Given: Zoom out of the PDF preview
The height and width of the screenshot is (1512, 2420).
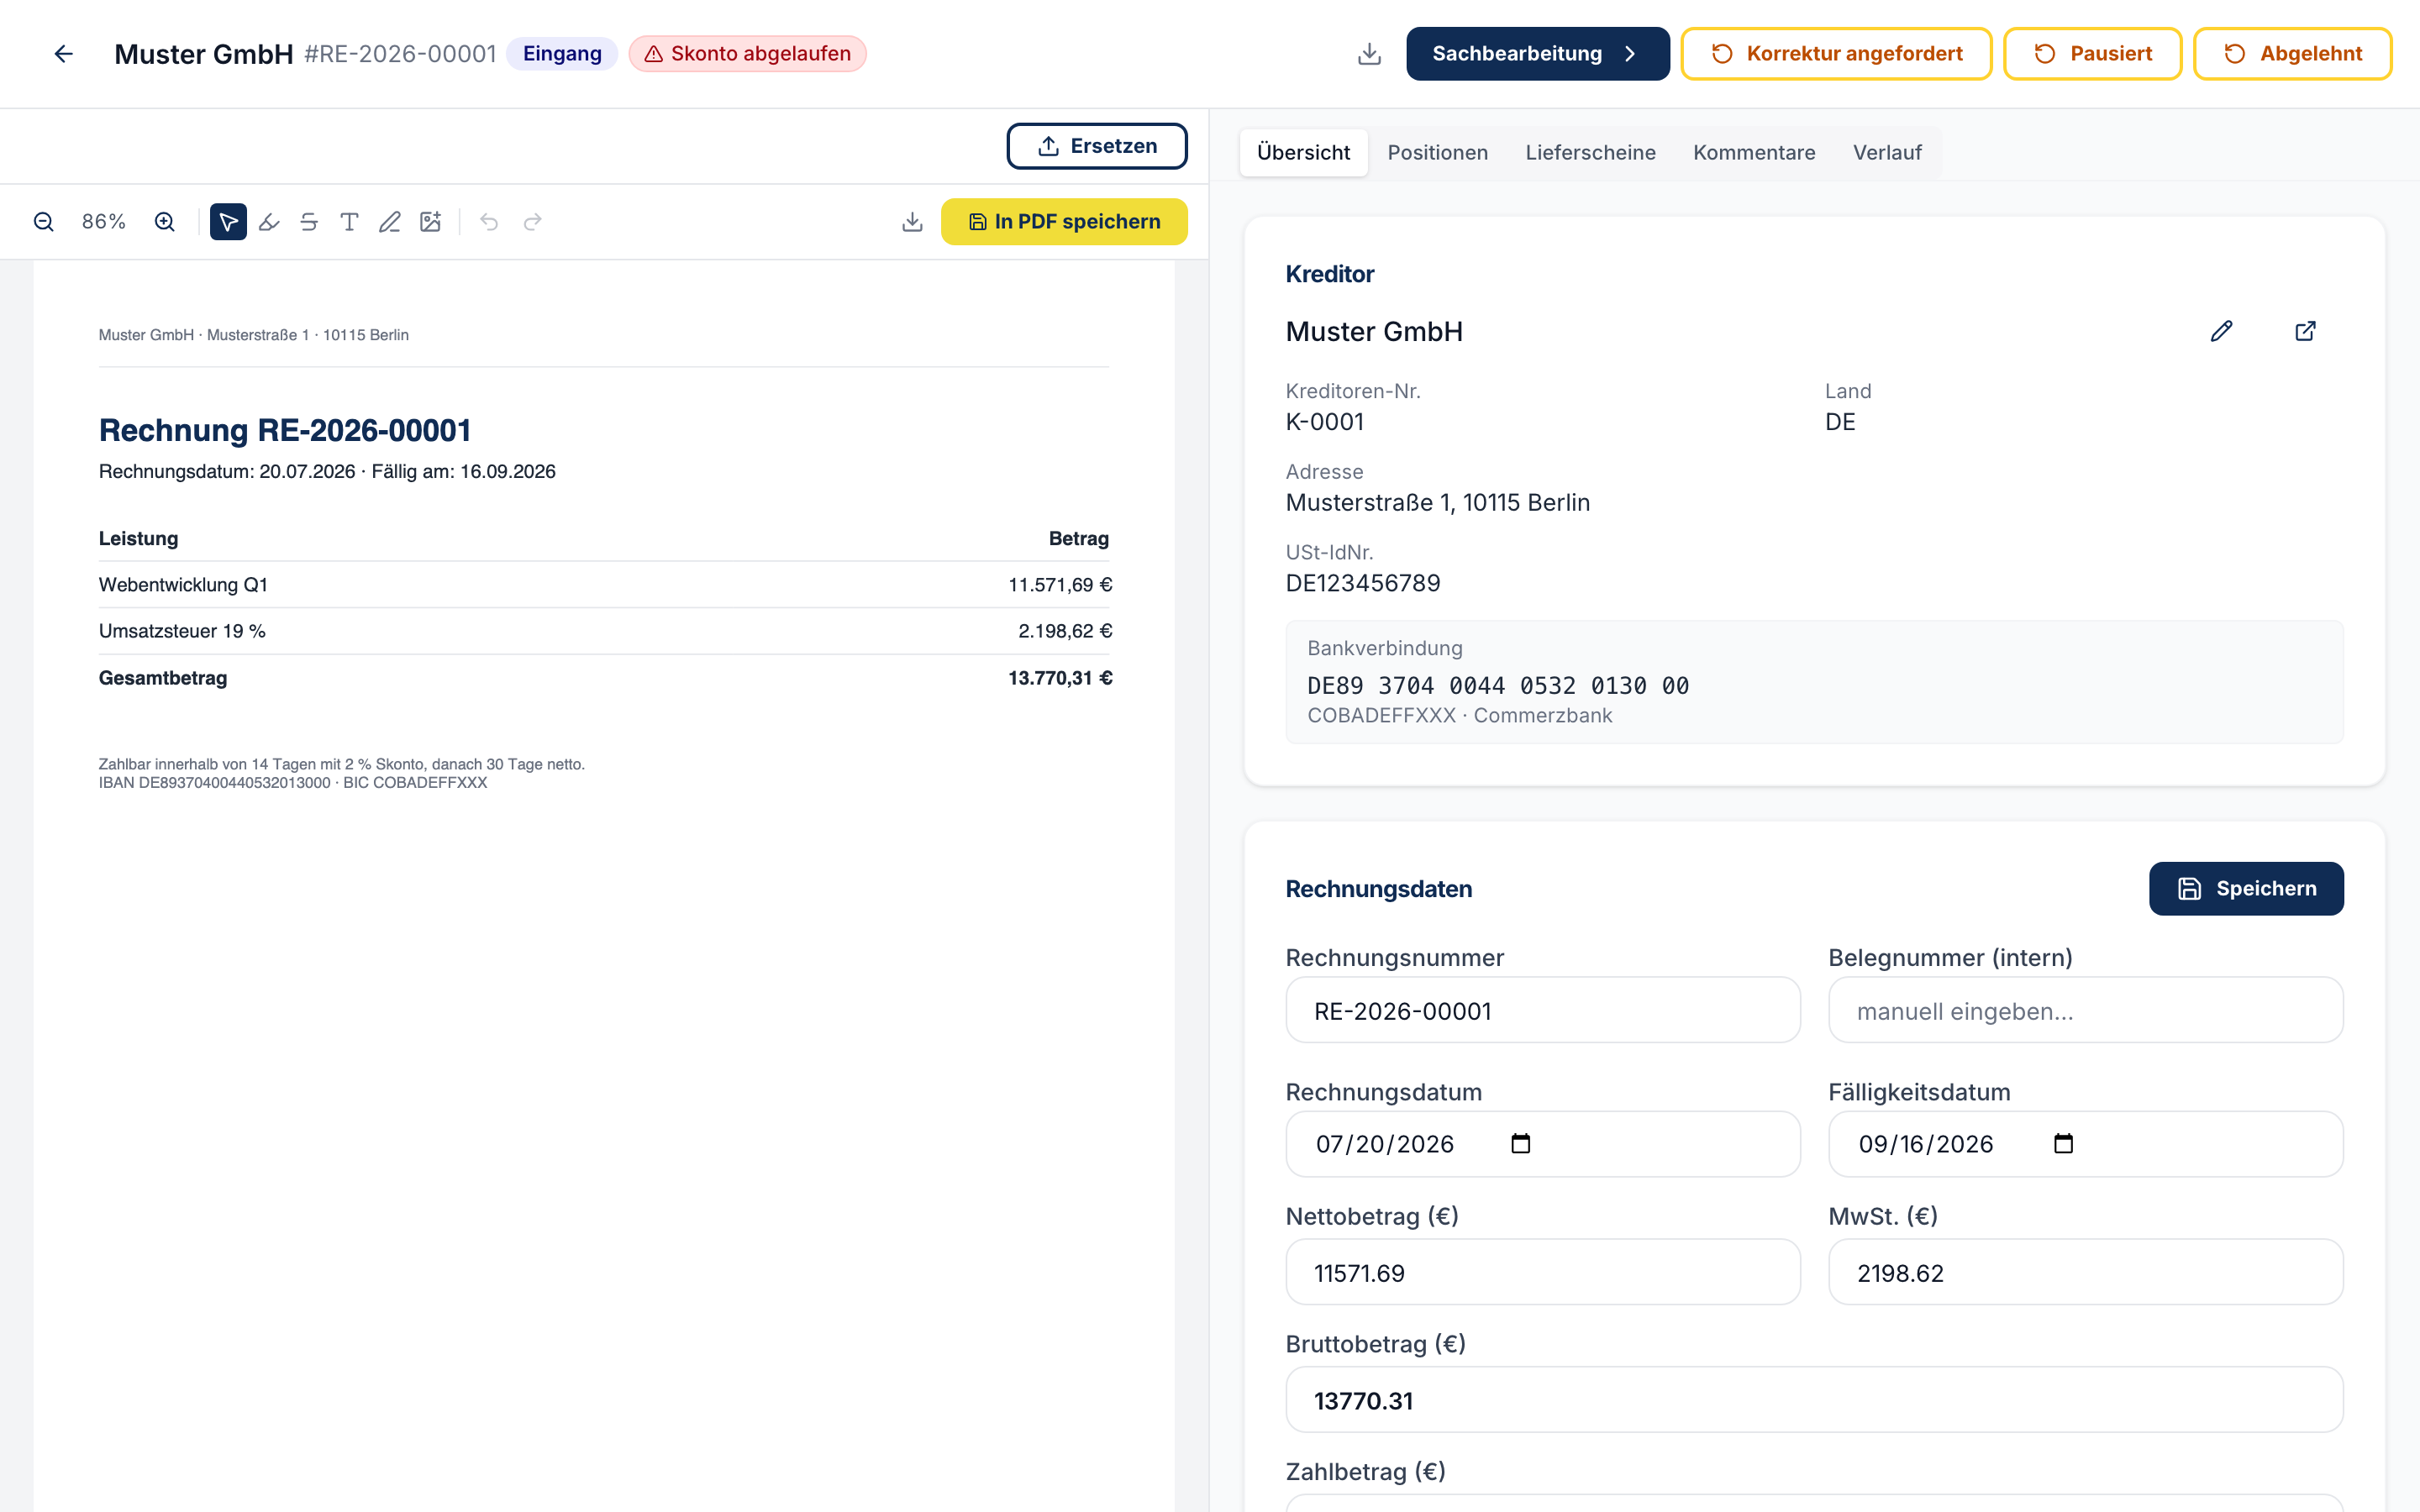Looking at the screenshot, I should click(x=43, y=222).
